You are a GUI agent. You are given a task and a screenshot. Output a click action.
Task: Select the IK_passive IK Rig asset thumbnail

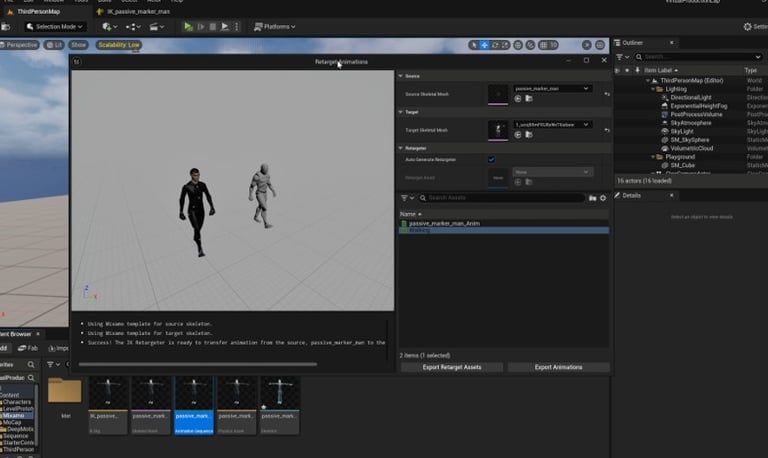point(108,406)
